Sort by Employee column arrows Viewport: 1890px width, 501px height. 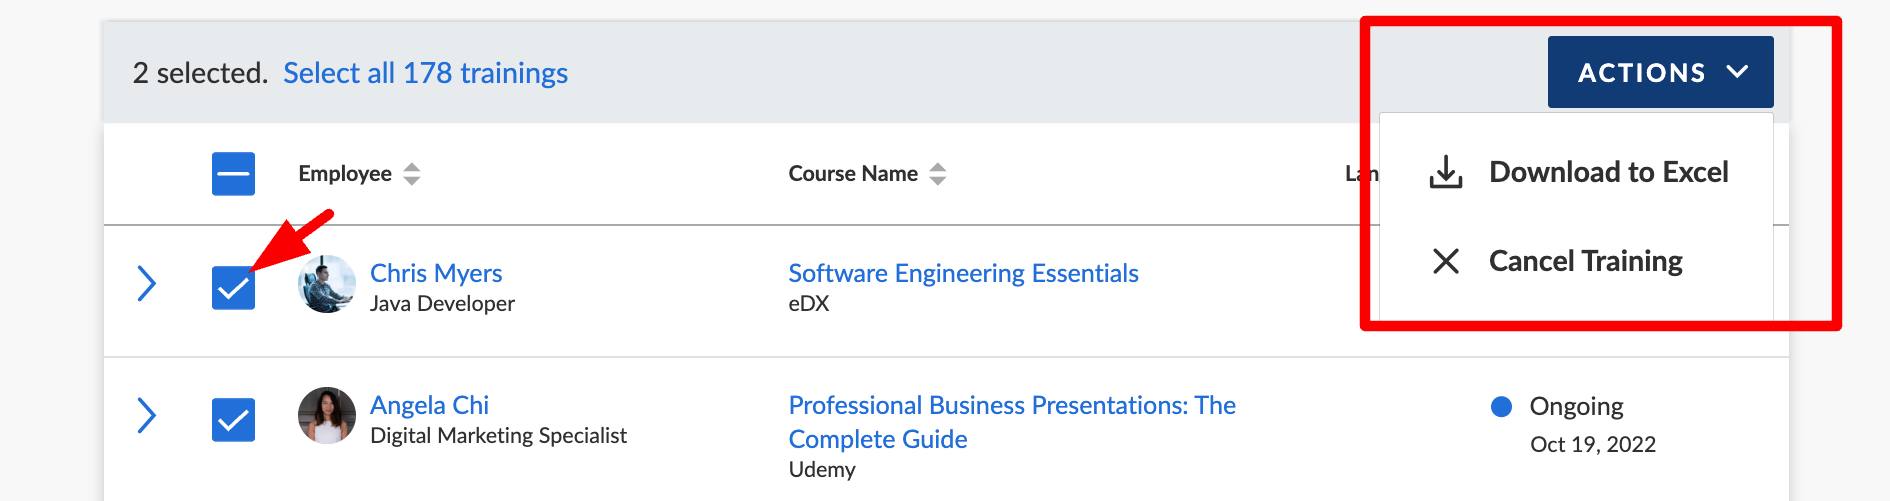412,174
